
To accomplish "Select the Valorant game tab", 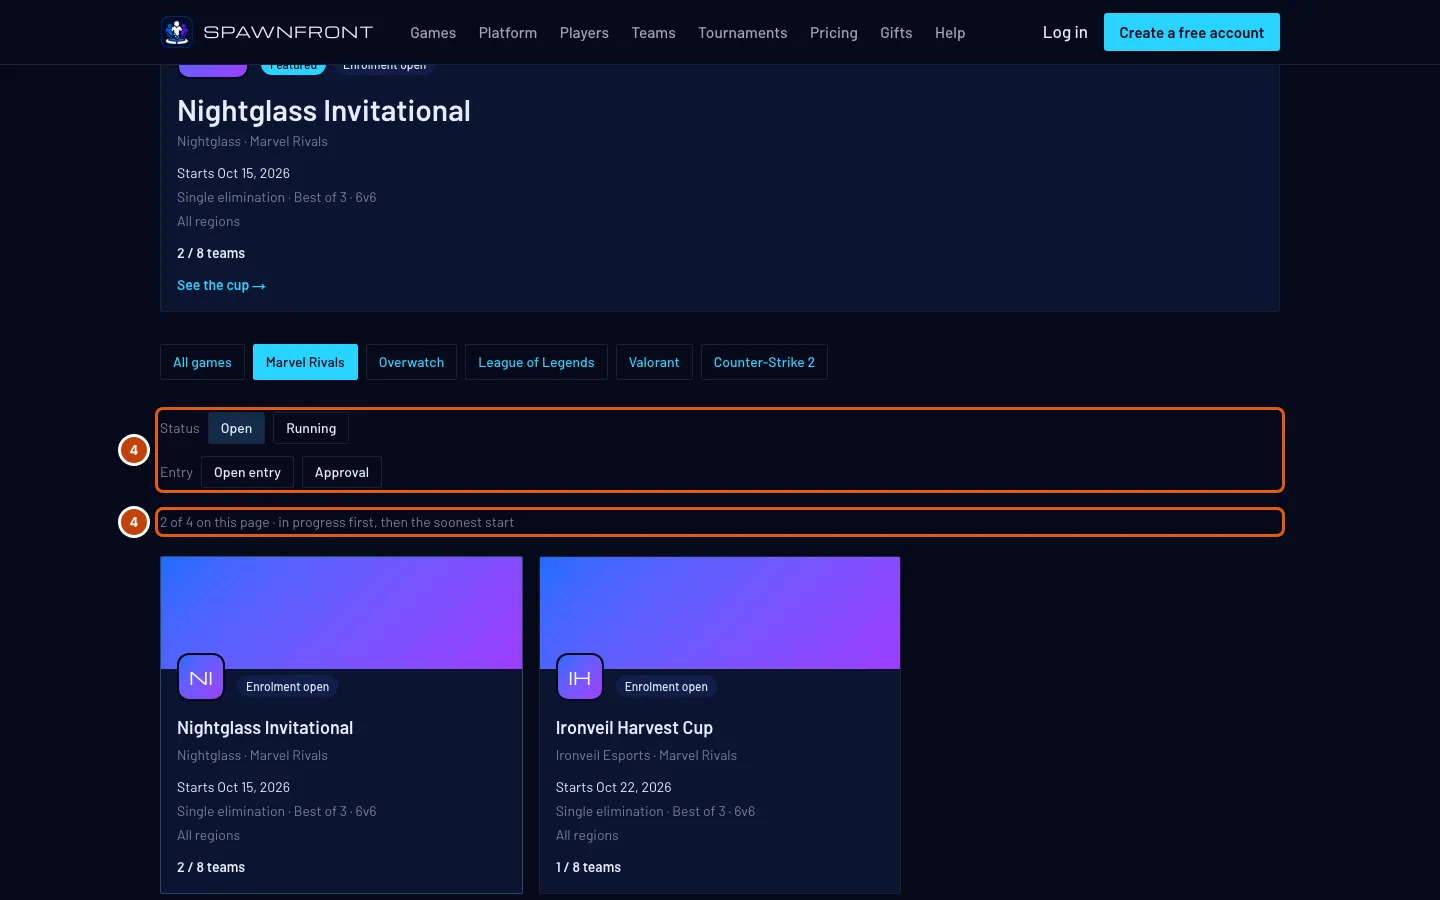I will [x=654, y=362].
